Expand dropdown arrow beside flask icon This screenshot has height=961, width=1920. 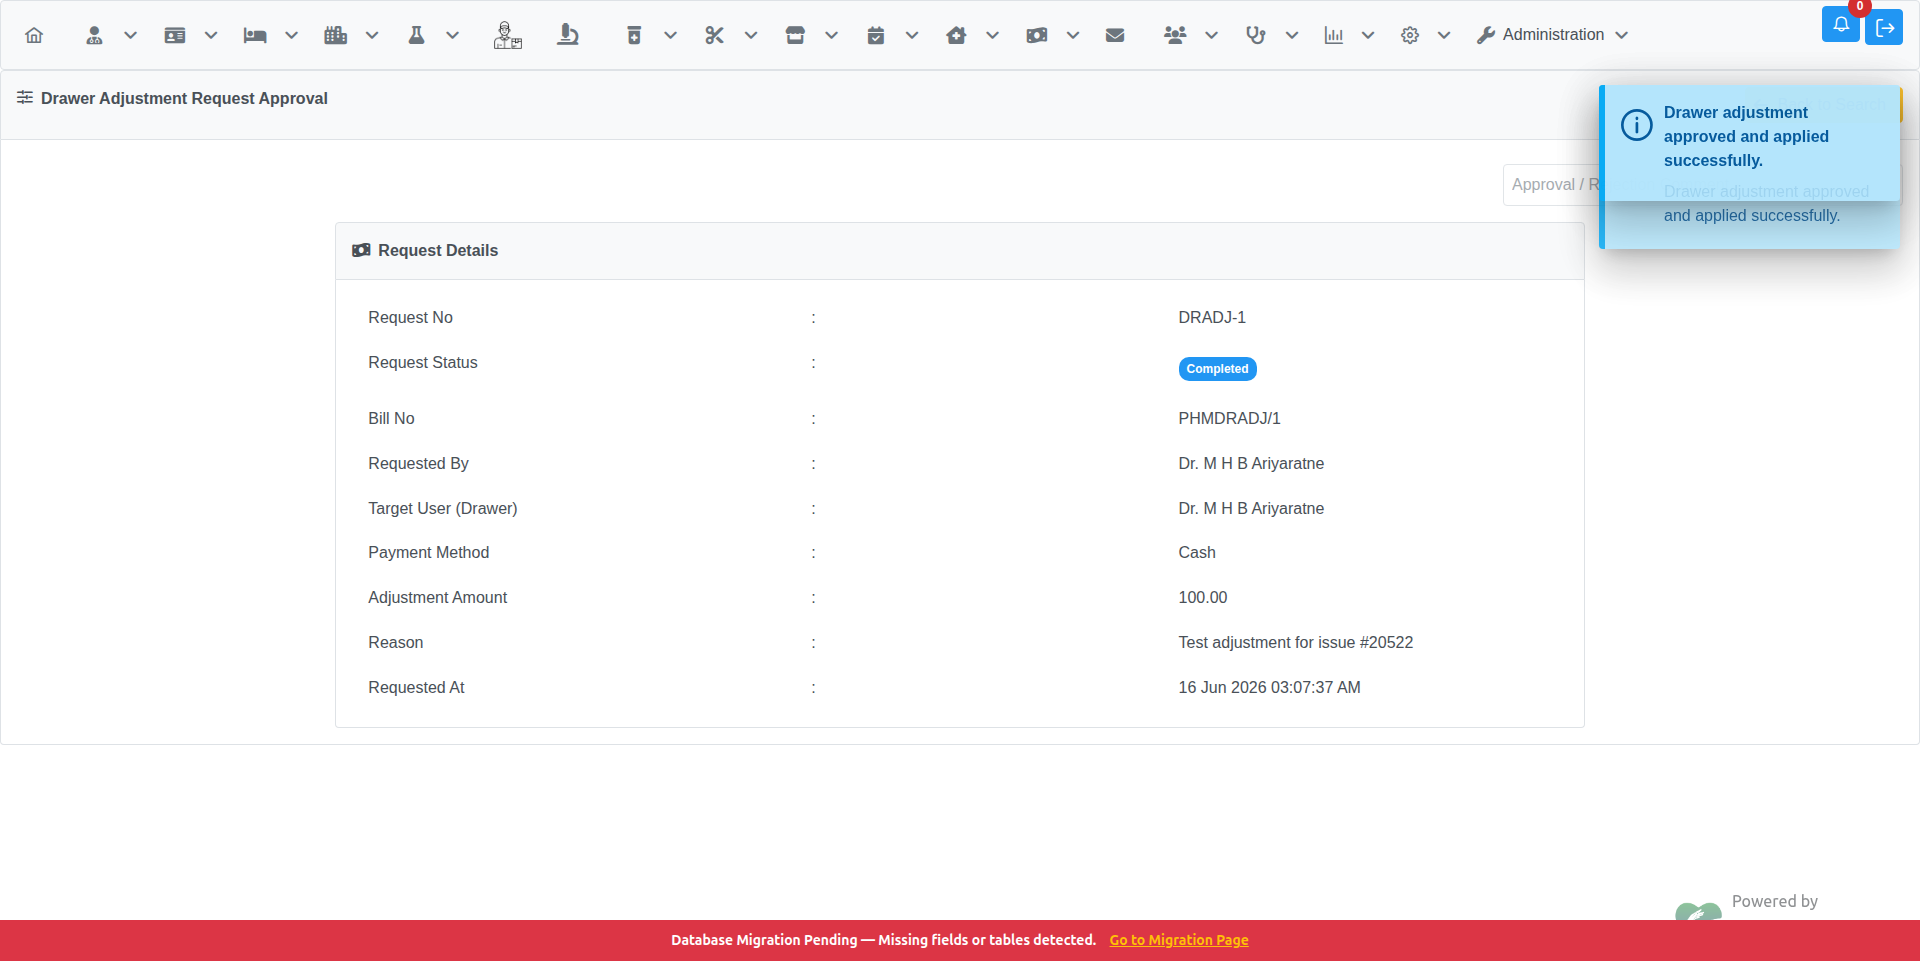(x=452, y=35)
